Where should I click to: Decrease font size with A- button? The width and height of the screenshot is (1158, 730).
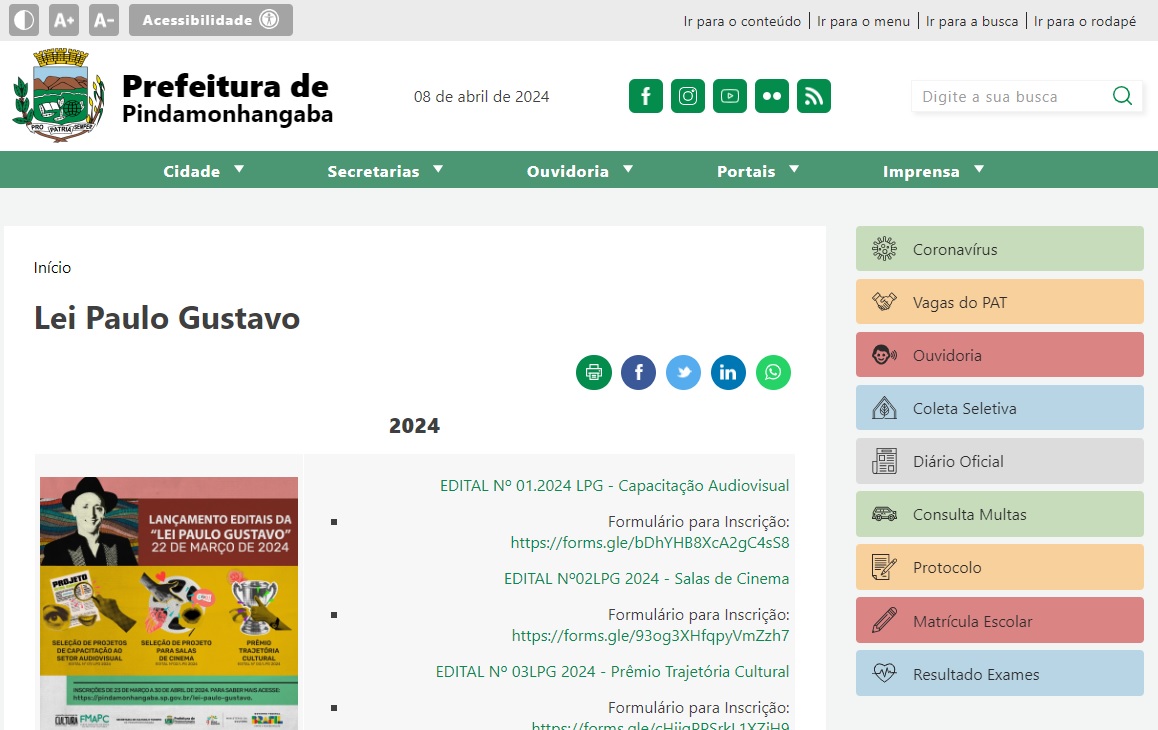coord(104,20)
